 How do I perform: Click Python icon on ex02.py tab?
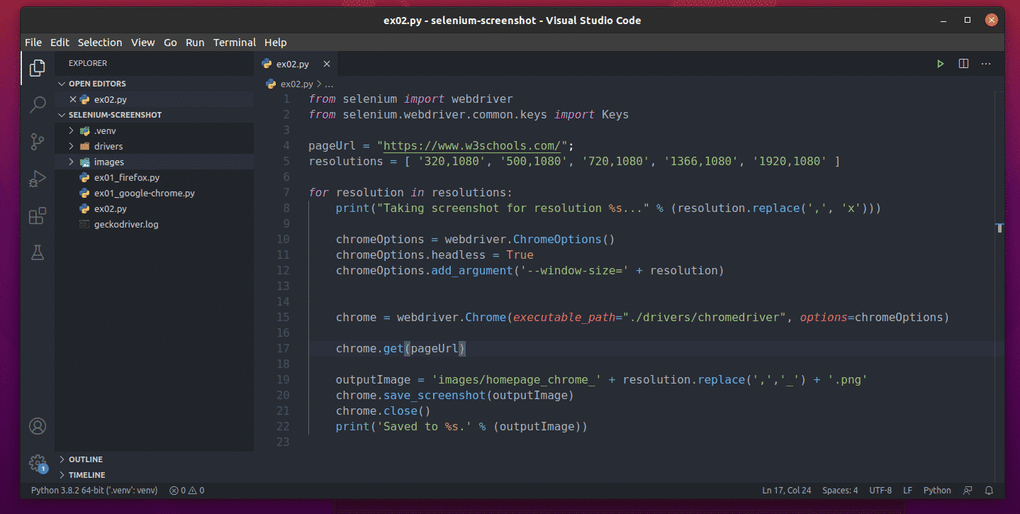(x=266, y=64)
